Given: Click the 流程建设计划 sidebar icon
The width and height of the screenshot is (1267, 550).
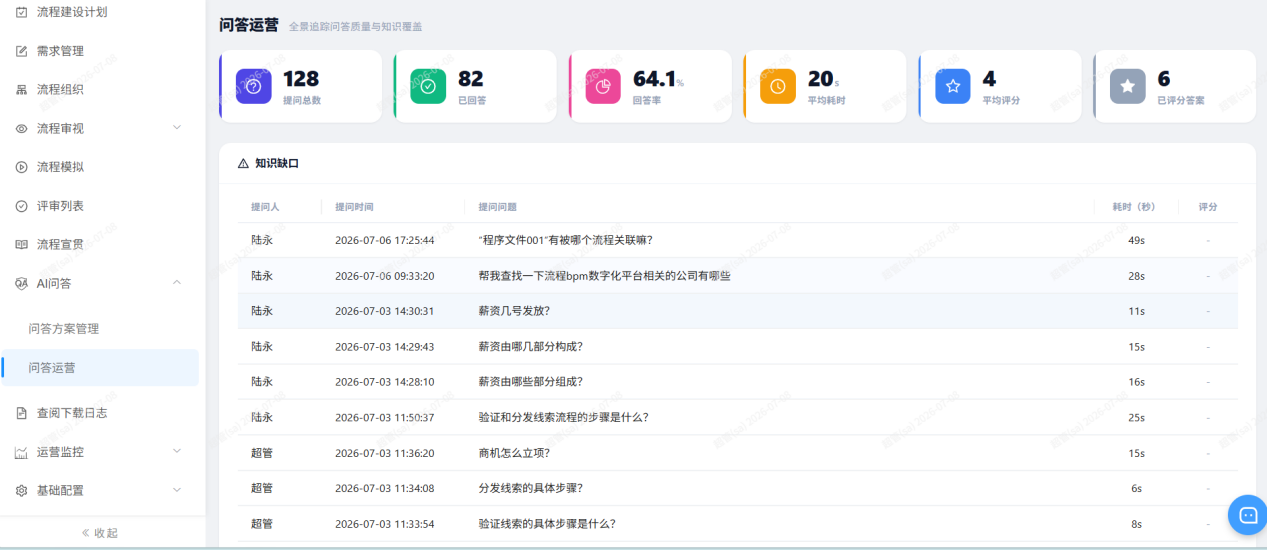Looking at the screenshot, I should pyautogui.click(x=22, y=12).
